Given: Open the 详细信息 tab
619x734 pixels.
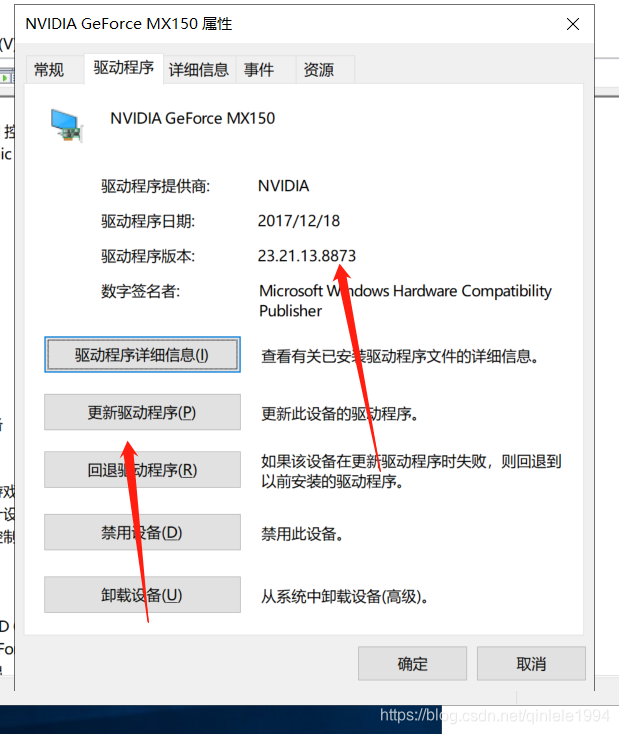Looking at the screenshot, I should 199,70.
